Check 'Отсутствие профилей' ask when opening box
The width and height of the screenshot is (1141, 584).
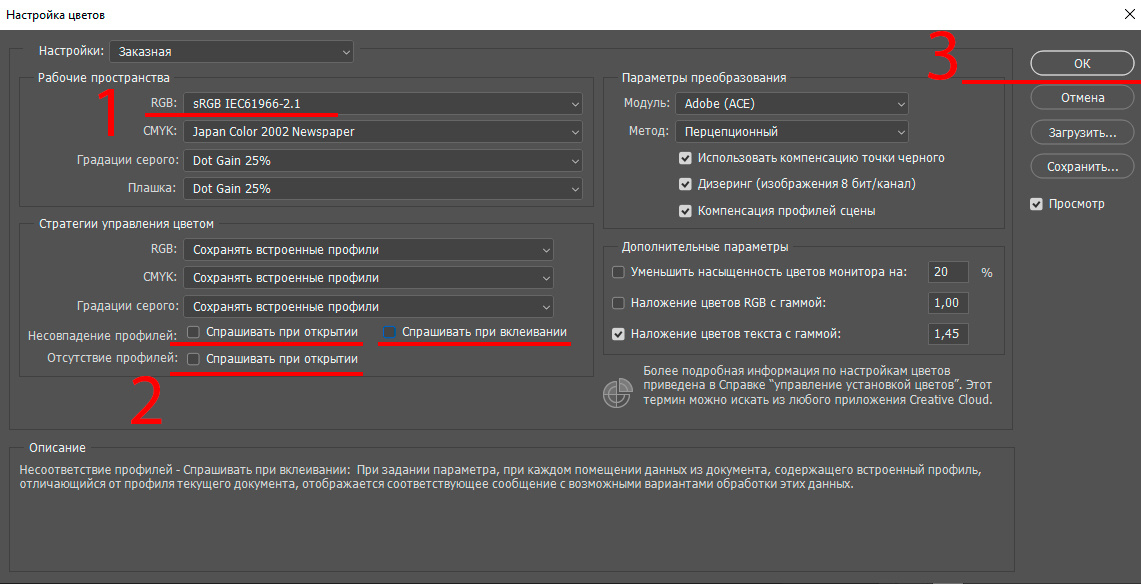[x=194, y=359]
